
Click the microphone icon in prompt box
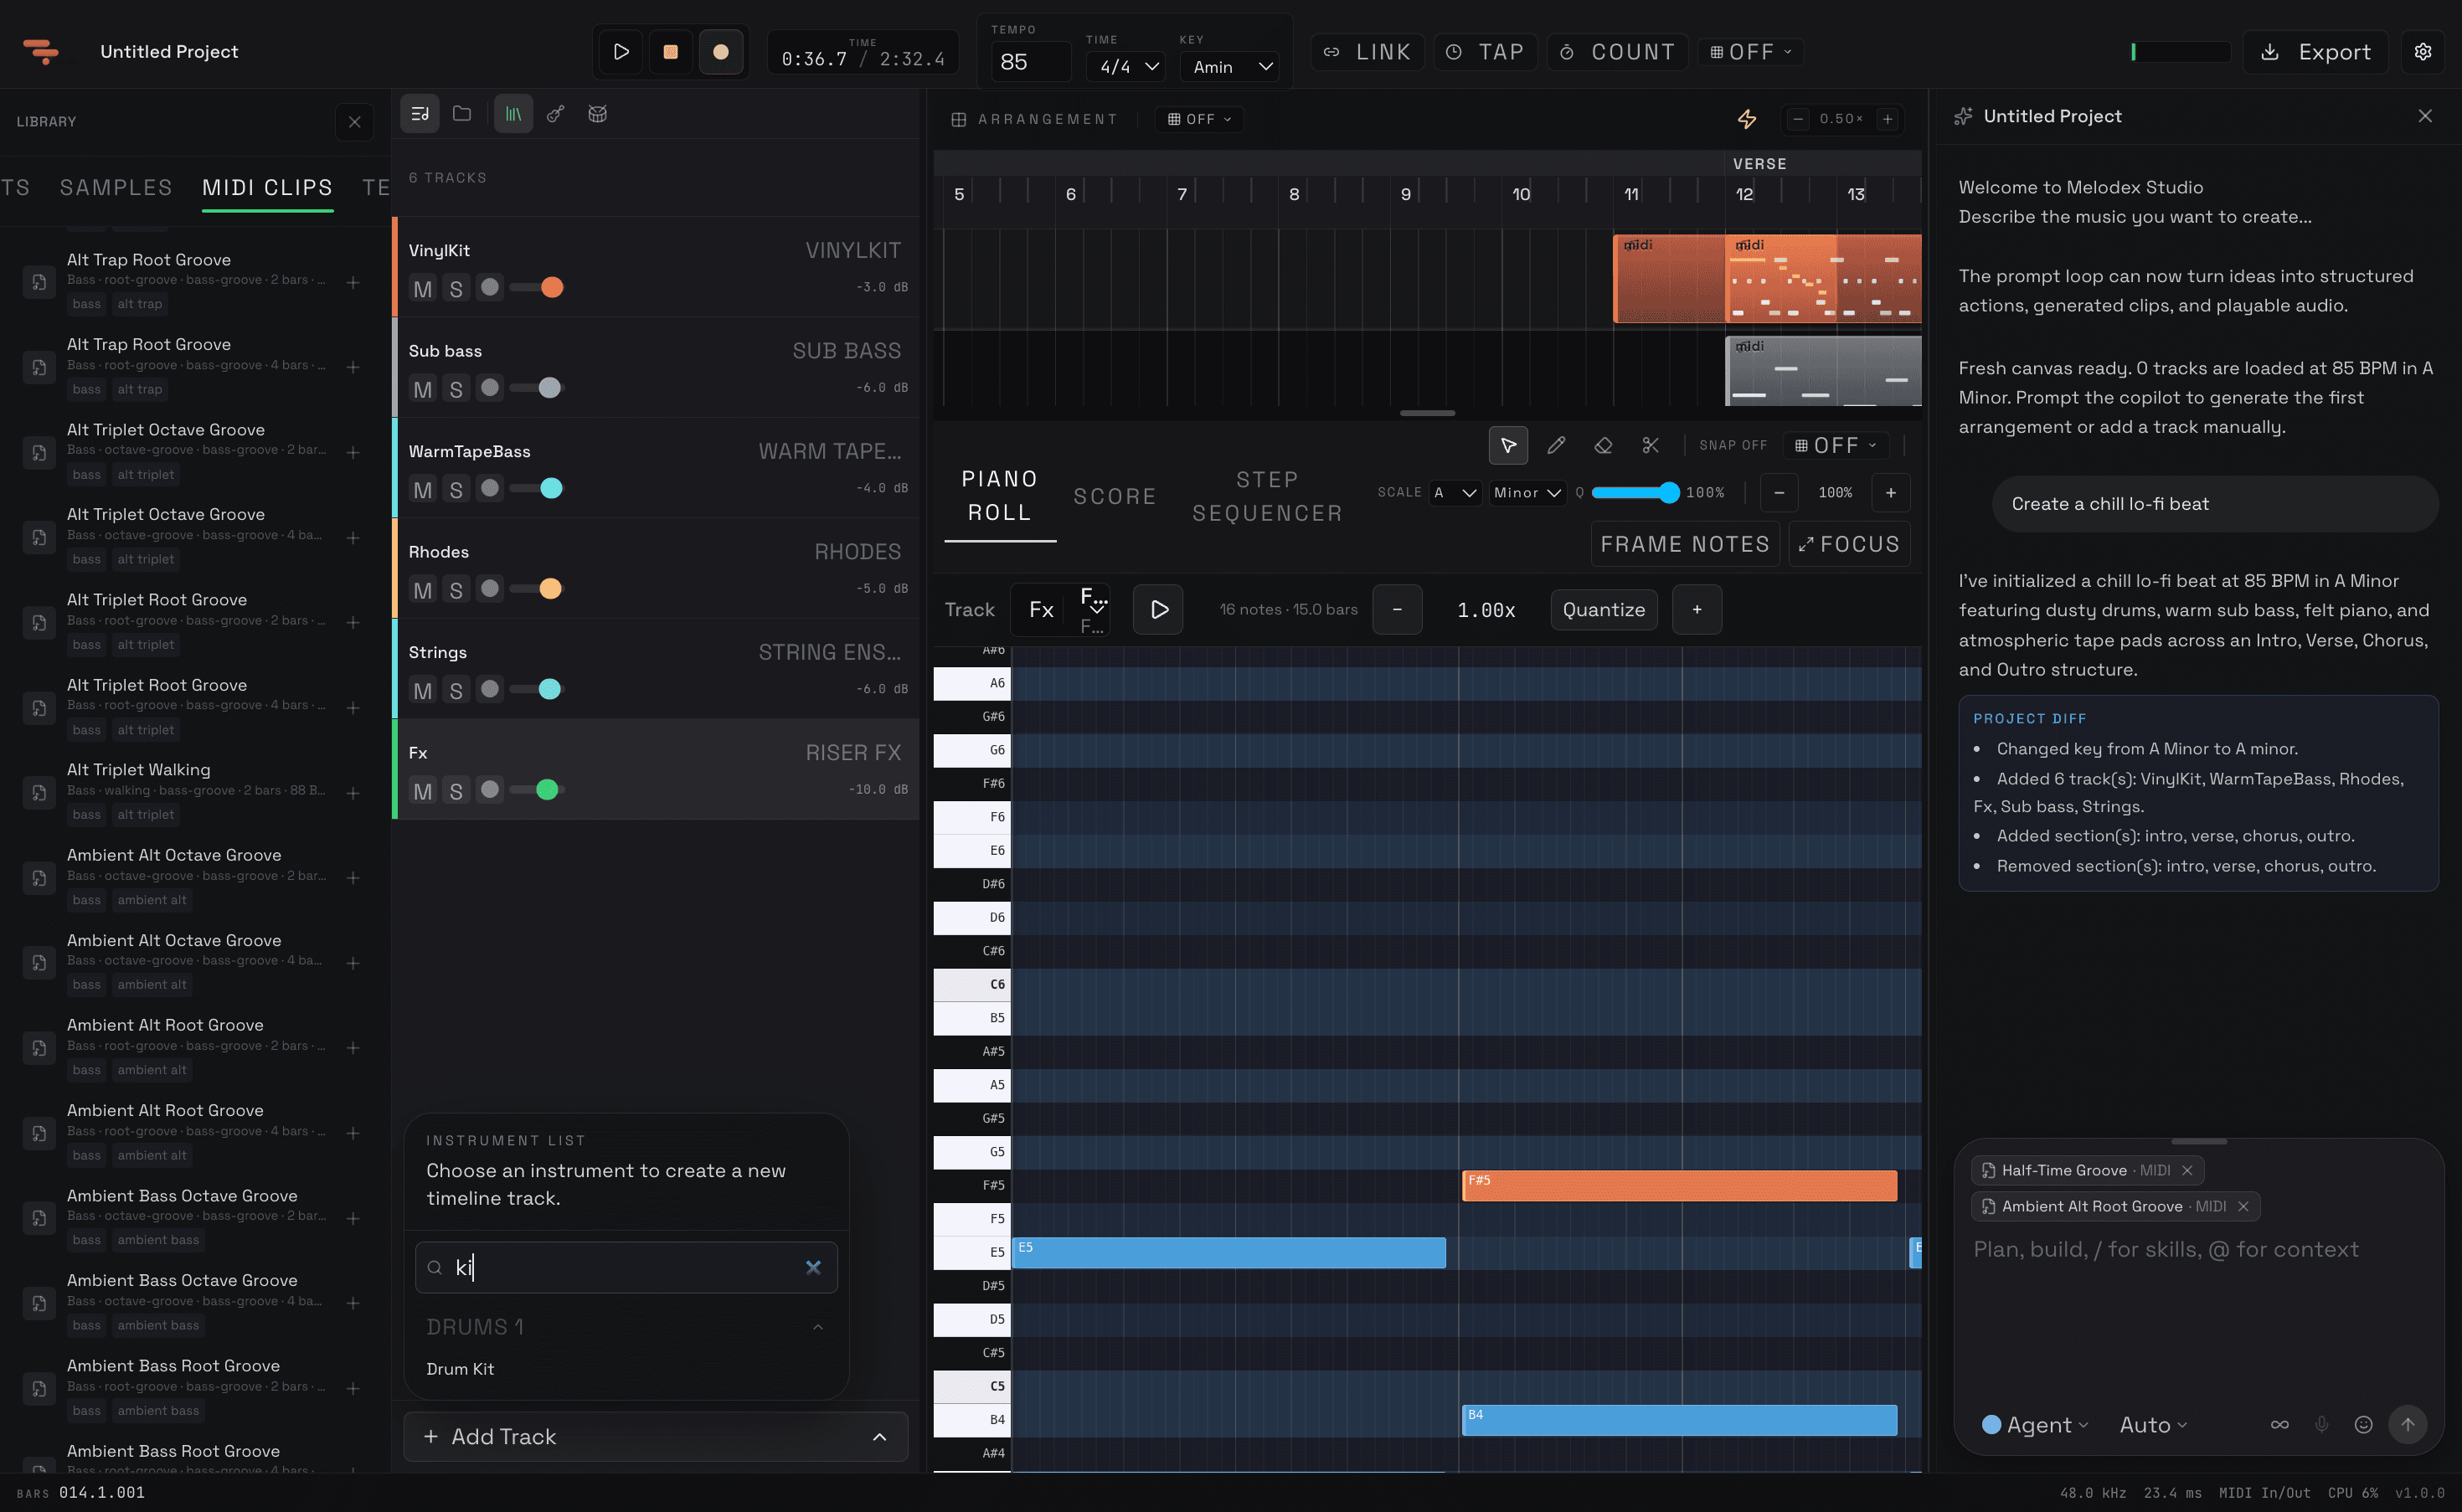tap(2321, 1424)
